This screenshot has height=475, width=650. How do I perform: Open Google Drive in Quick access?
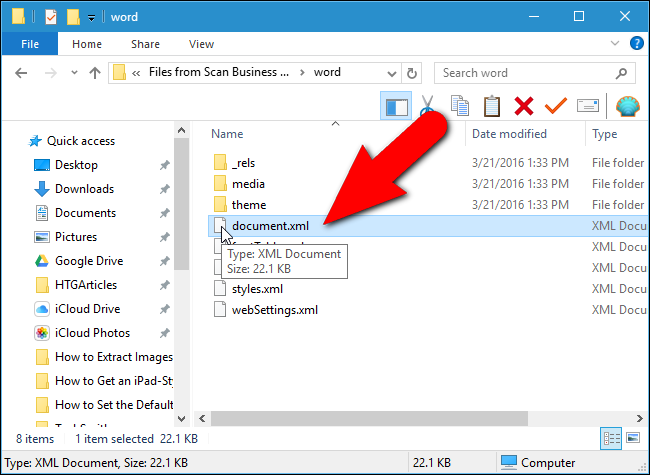point(89,261)
